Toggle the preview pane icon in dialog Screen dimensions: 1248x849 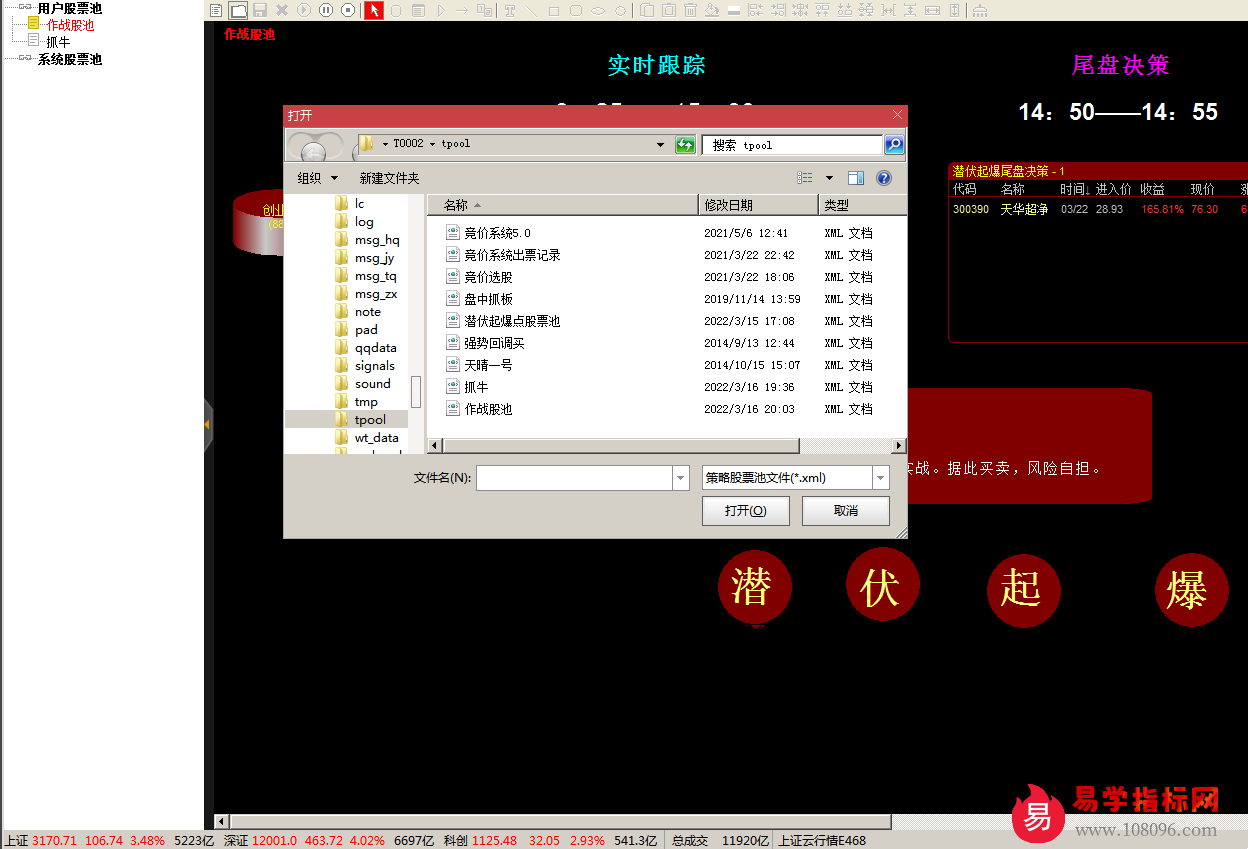click(x=856, y=178)
